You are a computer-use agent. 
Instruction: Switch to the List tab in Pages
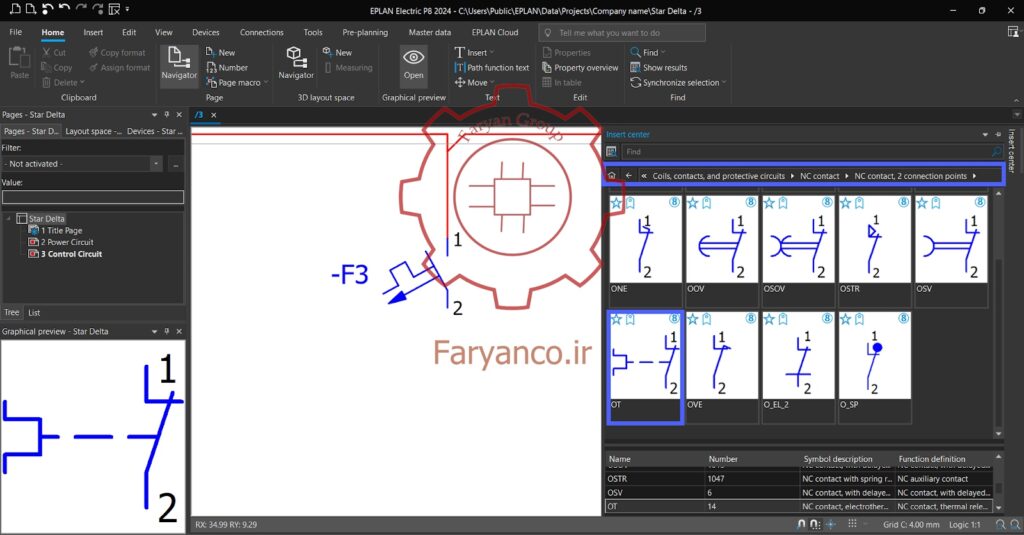[x=34, y=313]
